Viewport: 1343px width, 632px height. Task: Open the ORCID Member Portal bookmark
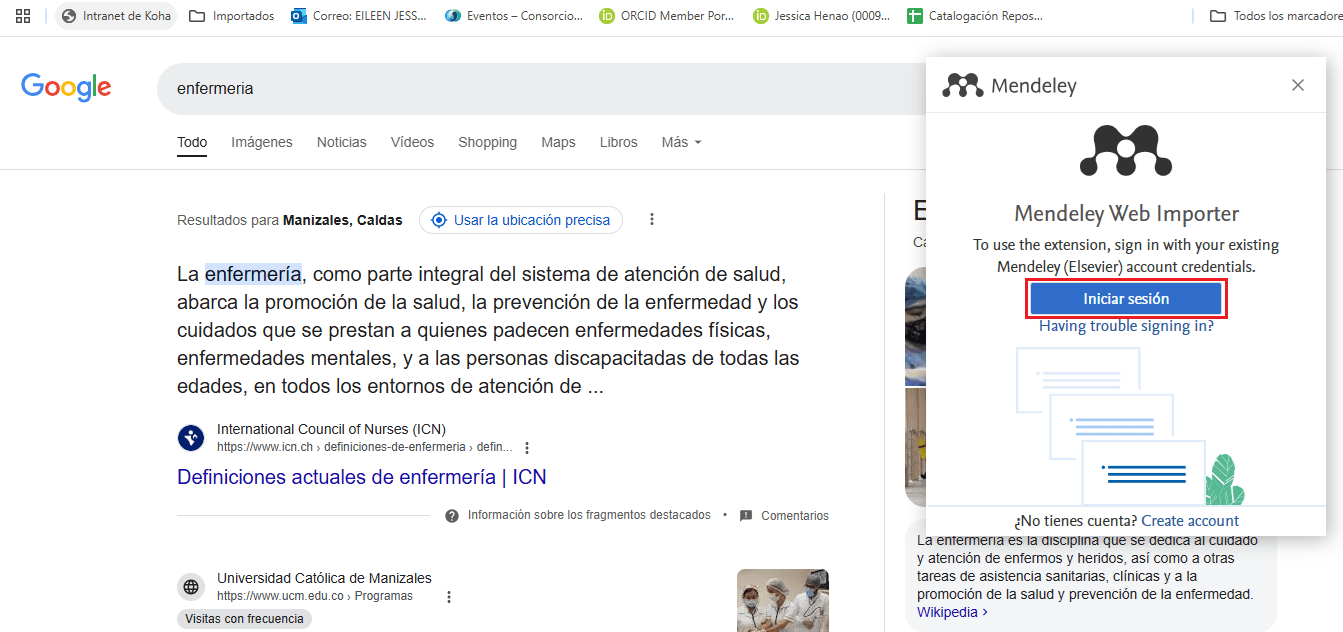667,16
